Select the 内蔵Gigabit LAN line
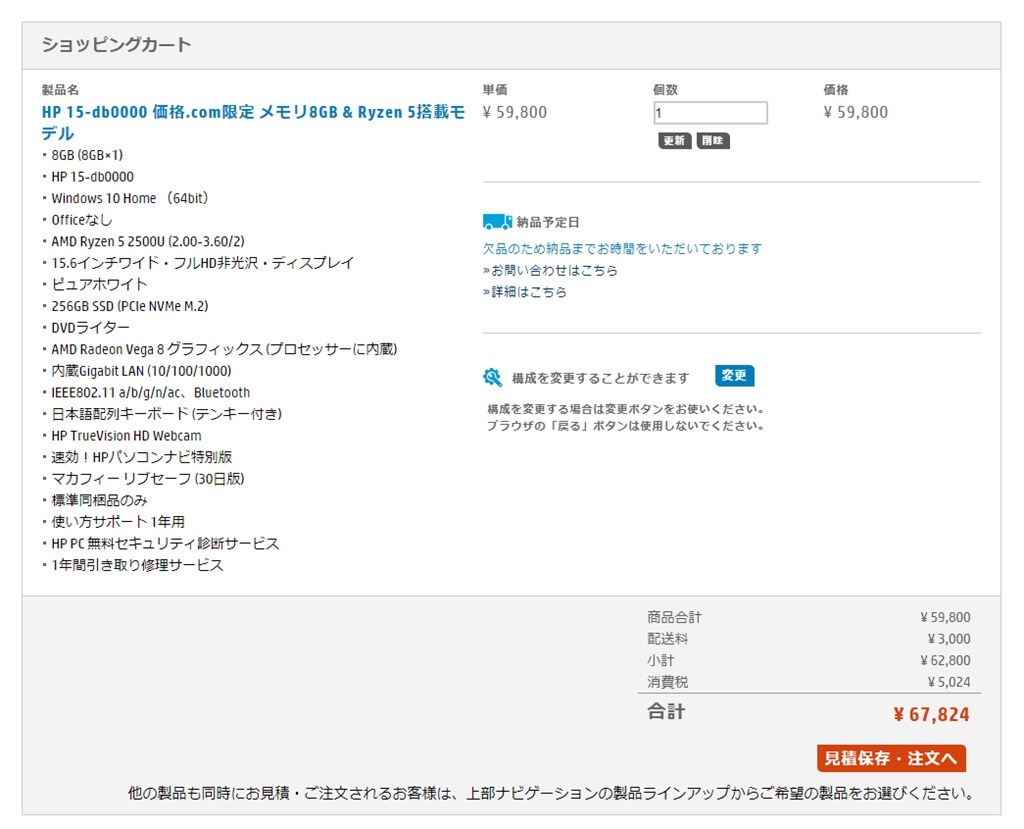Screen dimensions: 1024x829 coord(141,370)
